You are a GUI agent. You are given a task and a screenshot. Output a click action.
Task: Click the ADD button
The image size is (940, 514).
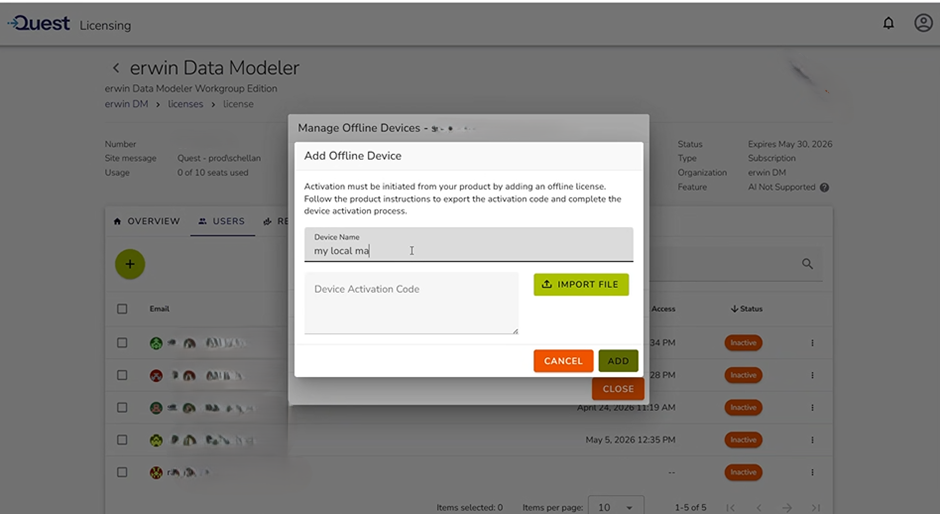tap(618, 361)
